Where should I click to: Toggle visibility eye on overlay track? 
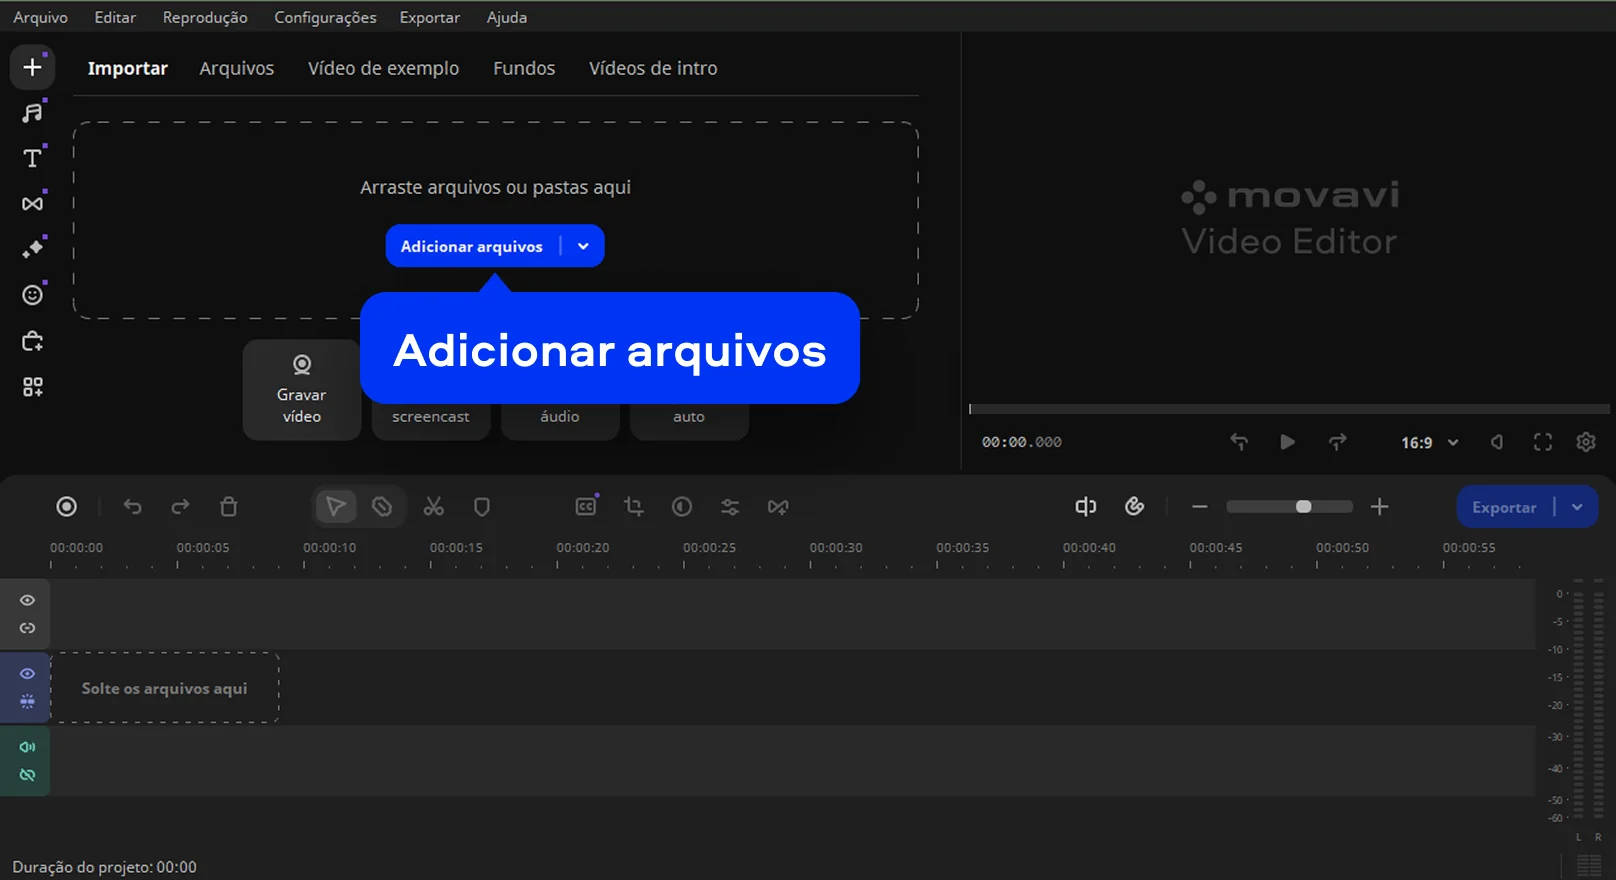[27, 601]
